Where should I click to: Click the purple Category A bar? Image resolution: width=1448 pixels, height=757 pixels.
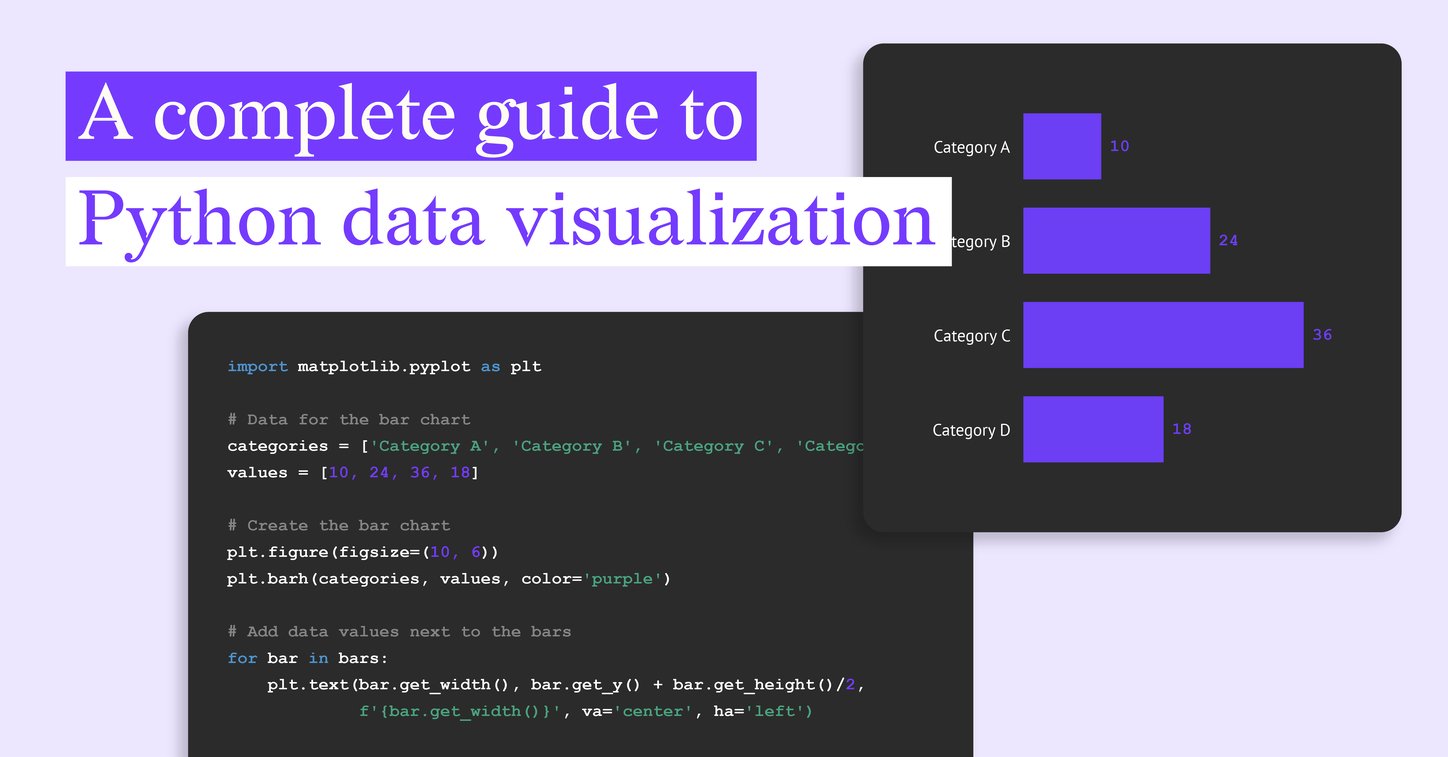(x=1061, y=146)
